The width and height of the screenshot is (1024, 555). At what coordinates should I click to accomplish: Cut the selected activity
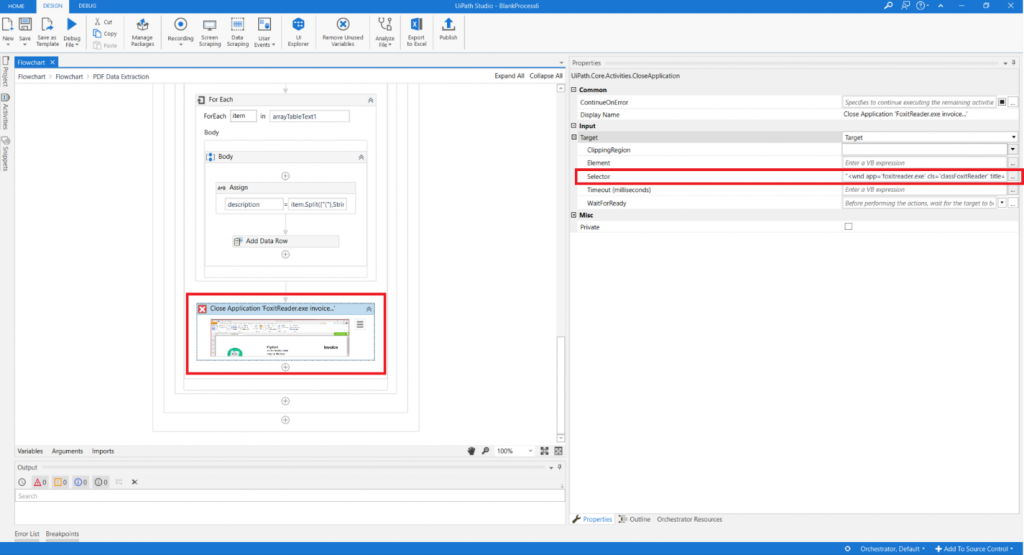103,22
